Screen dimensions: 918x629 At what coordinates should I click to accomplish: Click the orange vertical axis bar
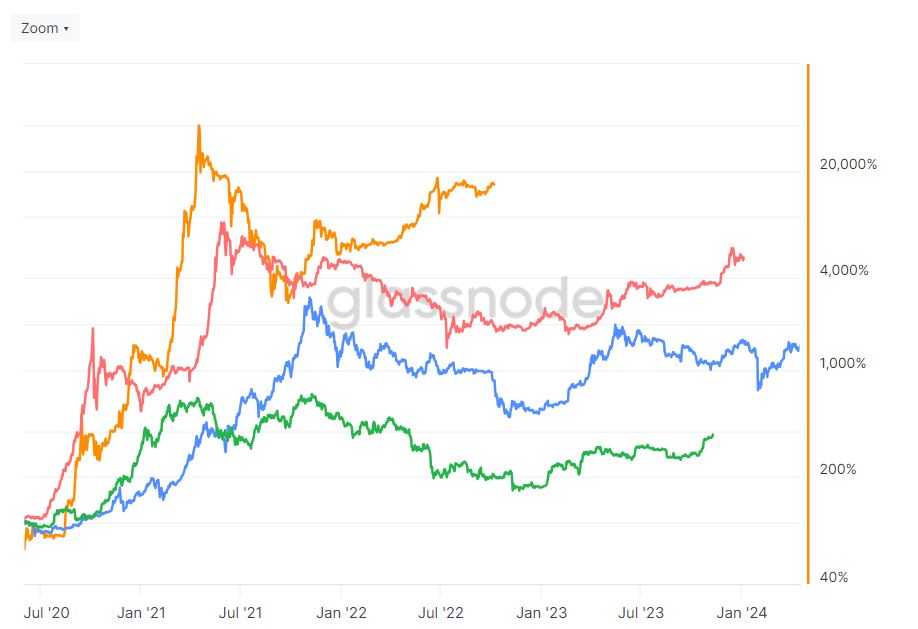(809, 324)
